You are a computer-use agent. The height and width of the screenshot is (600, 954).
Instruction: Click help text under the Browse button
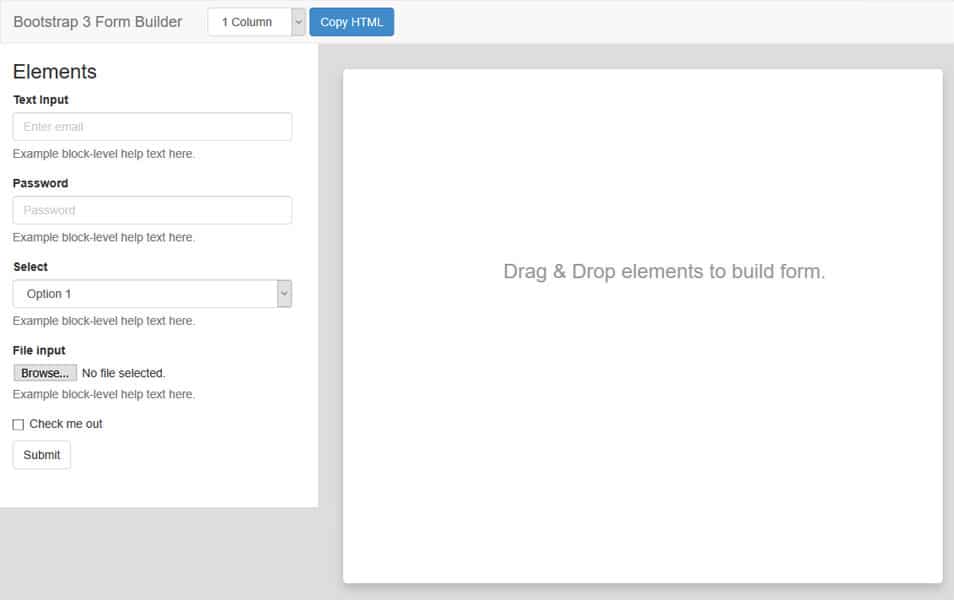pos(104,394)
